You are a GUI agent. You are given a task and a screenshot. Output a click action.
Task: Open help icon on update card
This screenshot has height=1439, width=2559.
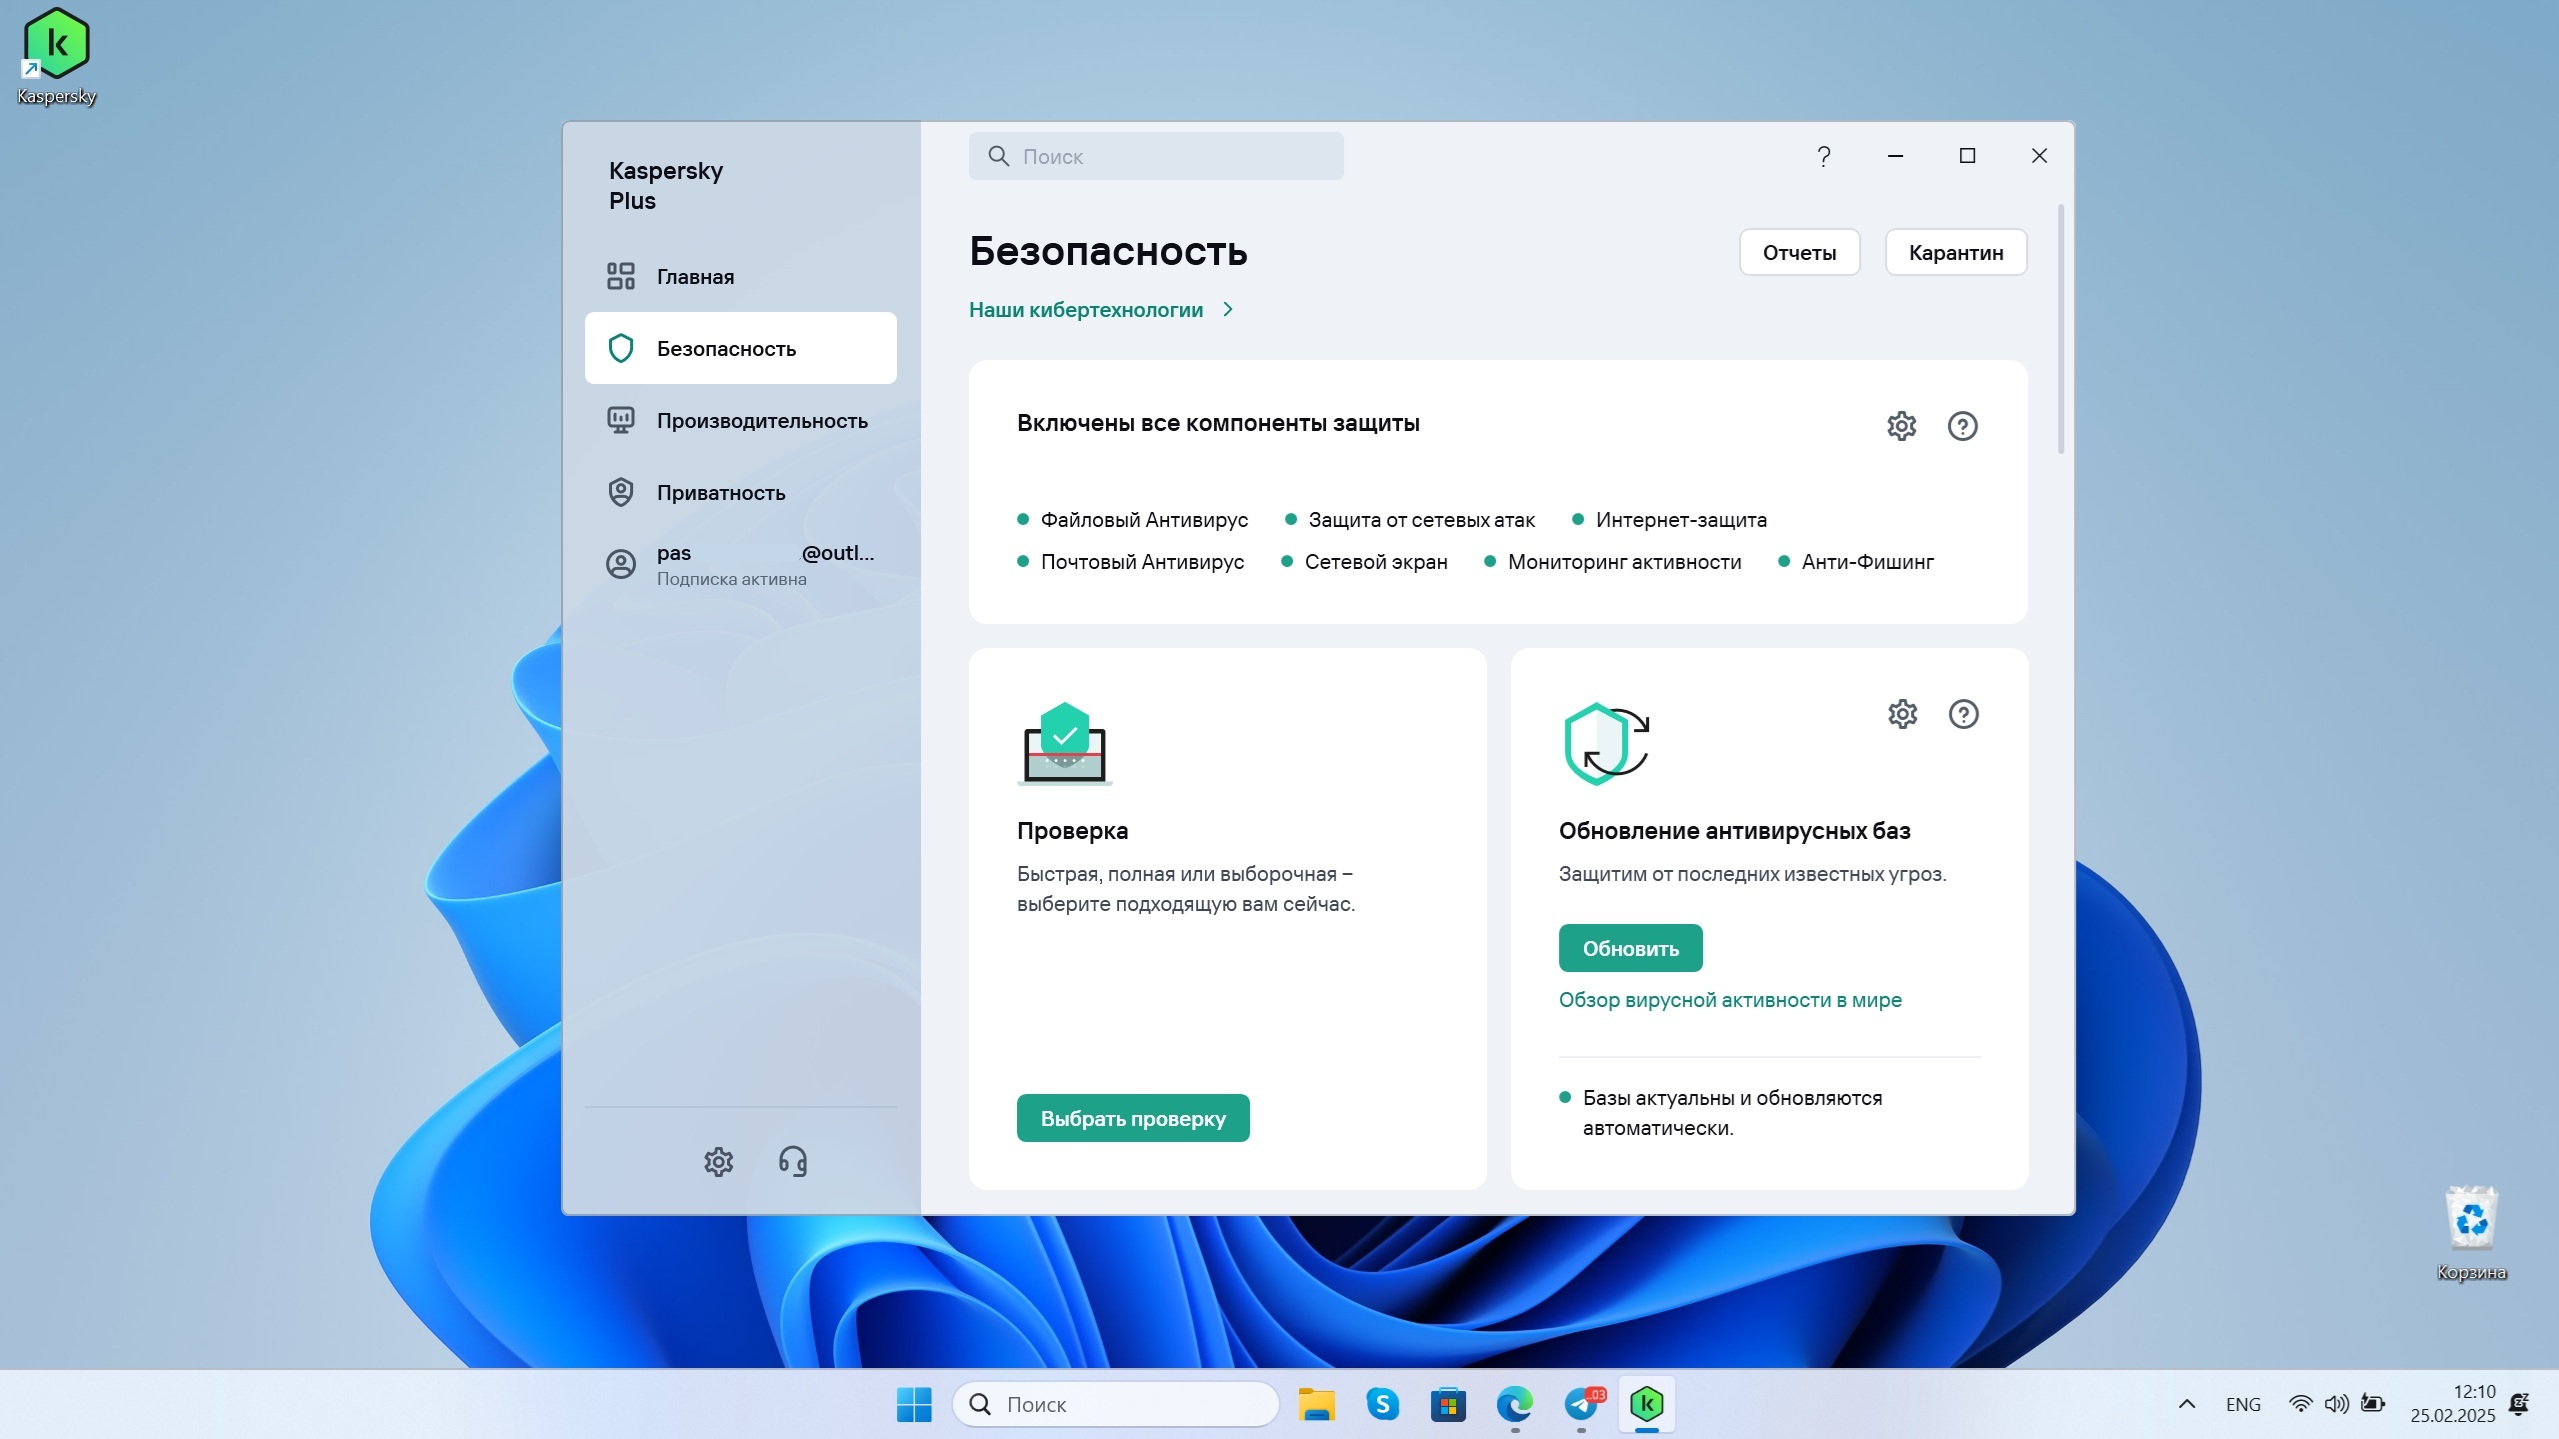1963,714
